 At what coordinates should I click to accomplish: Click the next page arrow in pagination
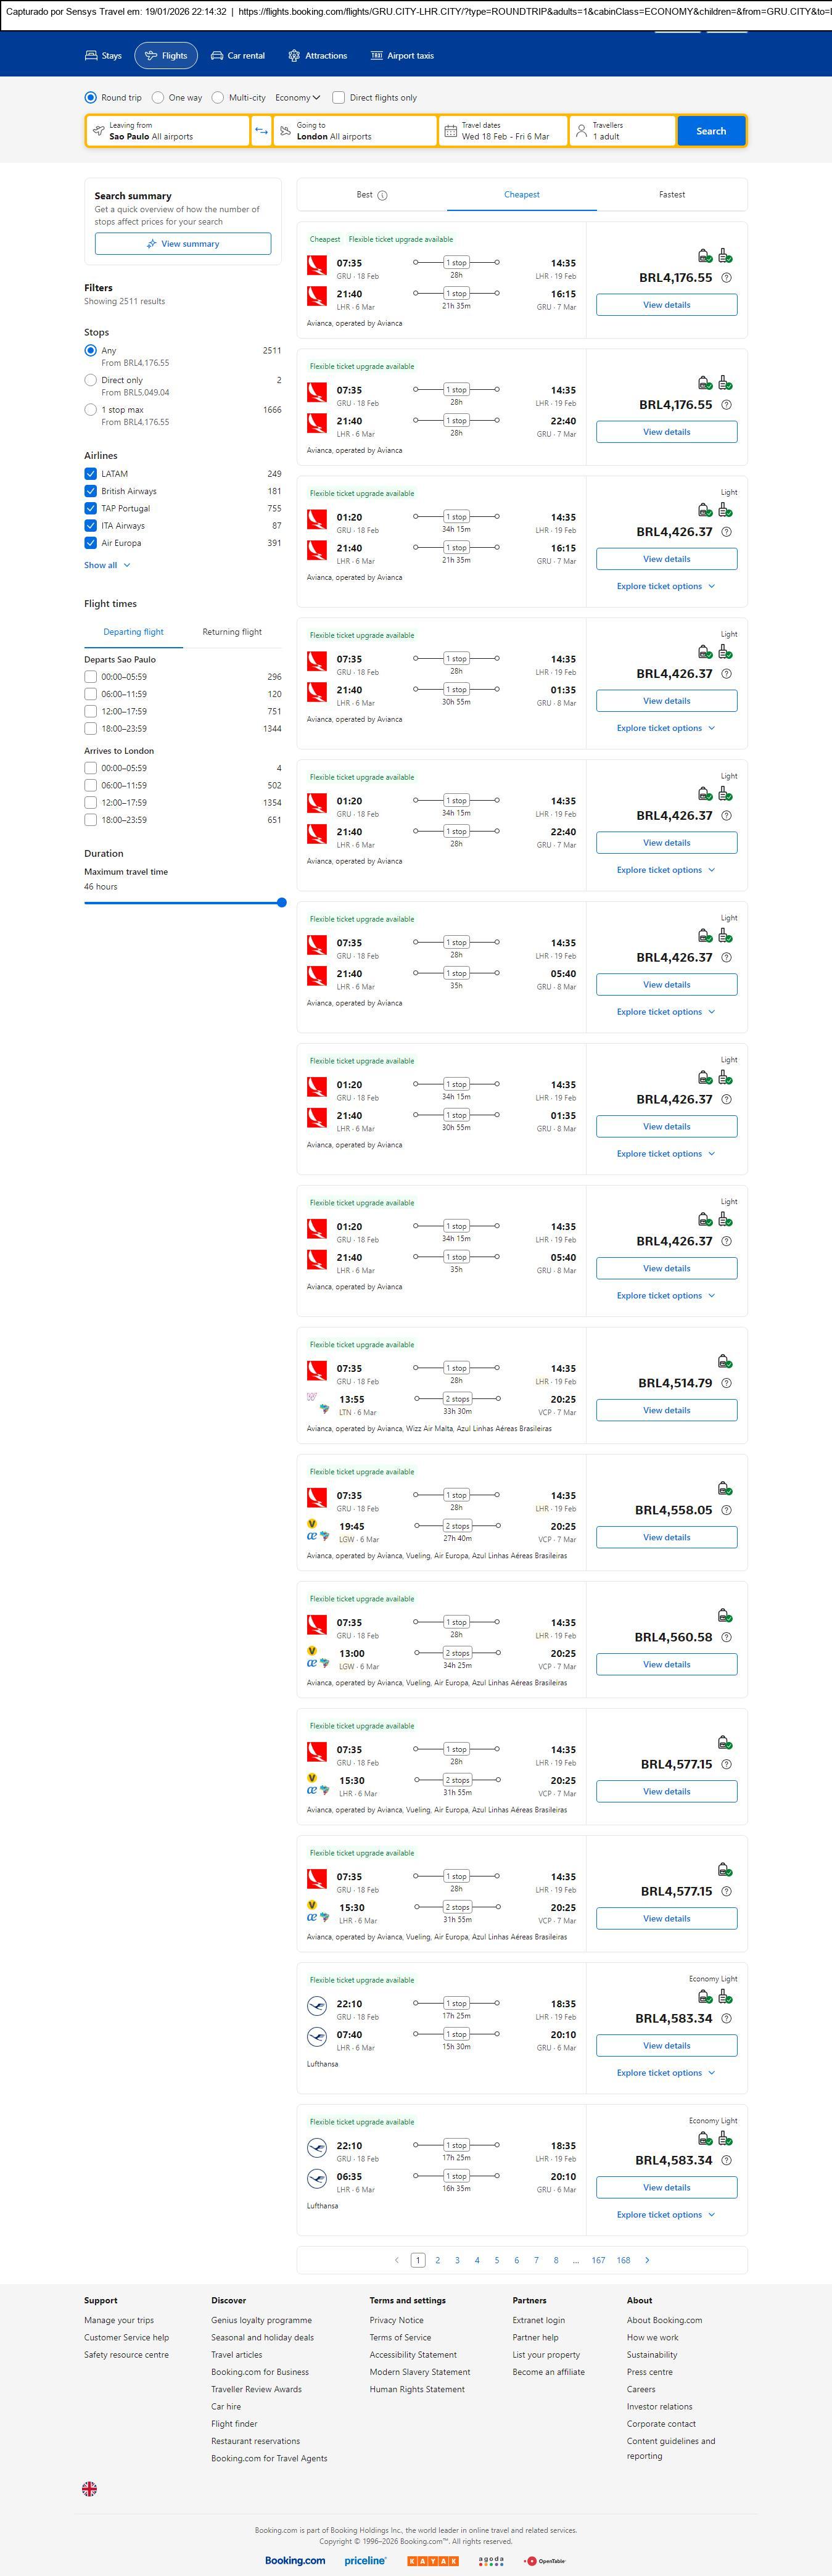click(647, 2260)
